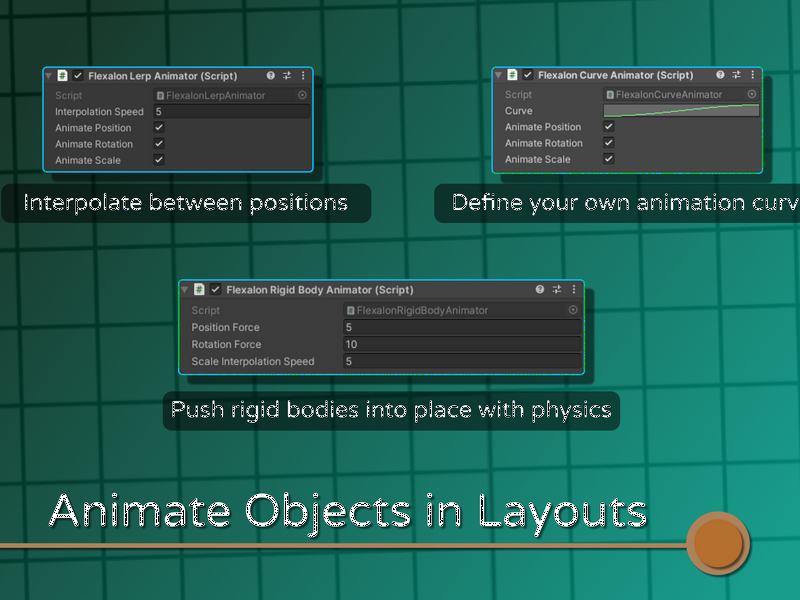The image size is (800, 600).
Task: Open Flexalon Rigid Body Animator kebab menu
Action: point(574,289)
